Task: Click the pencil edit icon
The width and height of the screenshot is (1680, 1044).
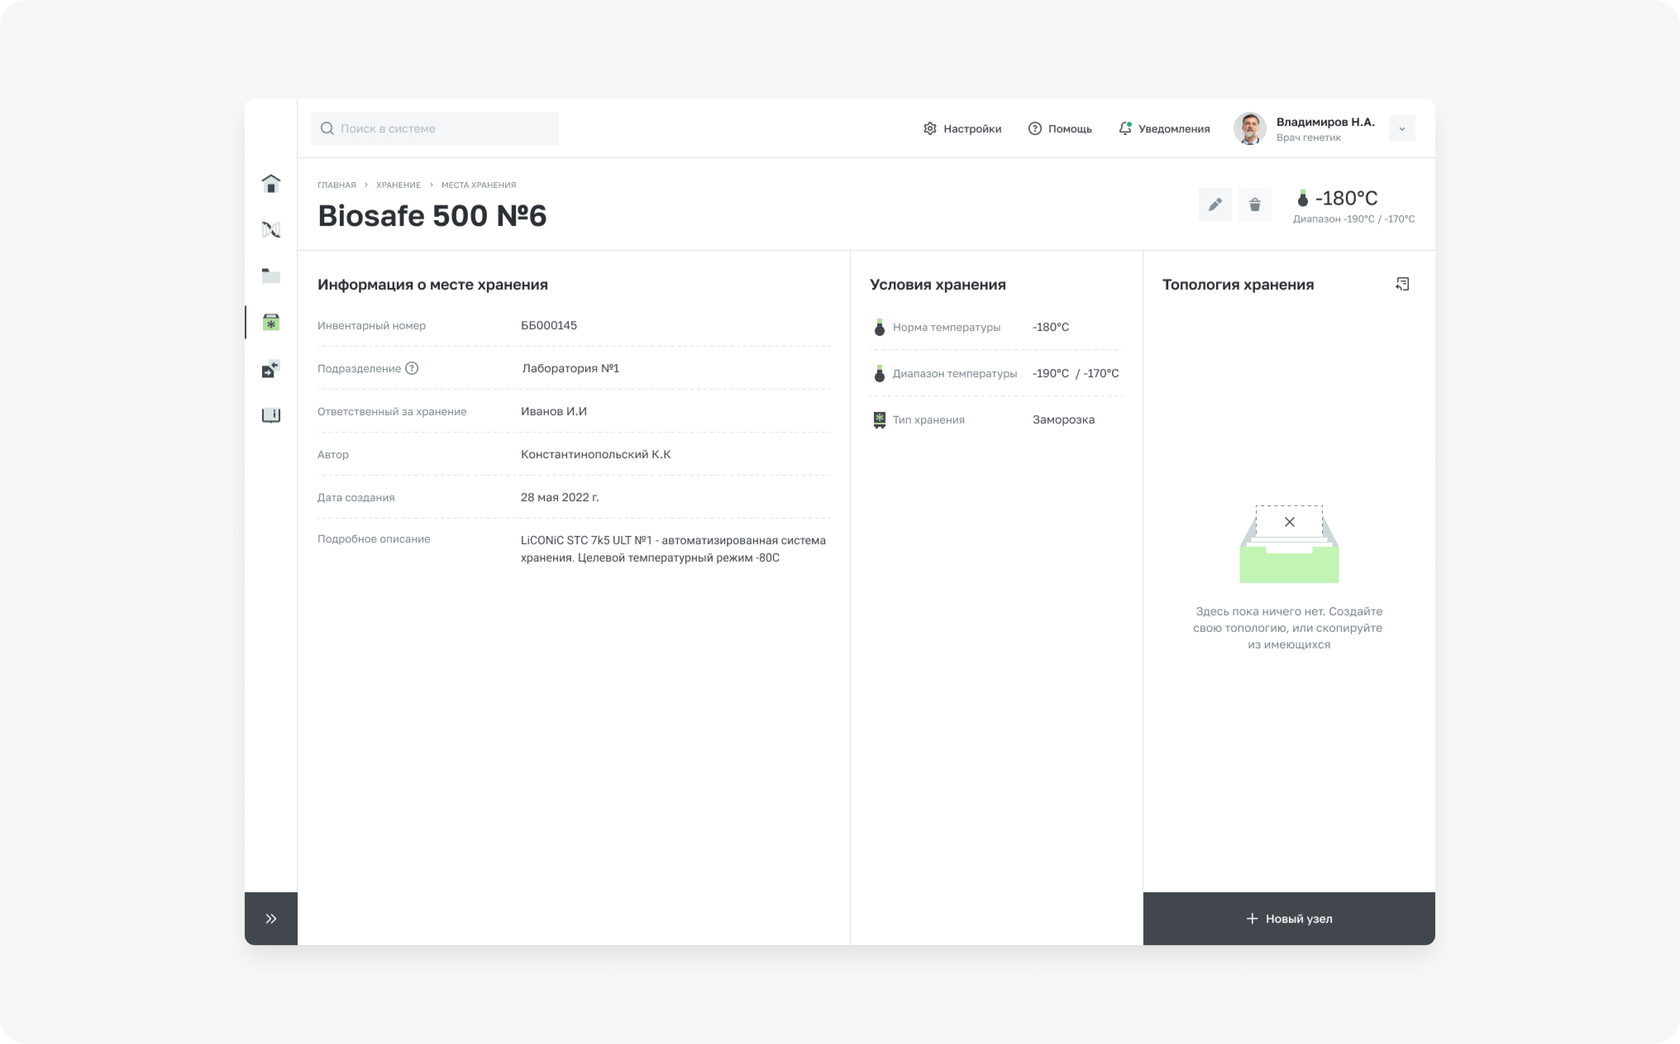Action: click(1215, 205)
